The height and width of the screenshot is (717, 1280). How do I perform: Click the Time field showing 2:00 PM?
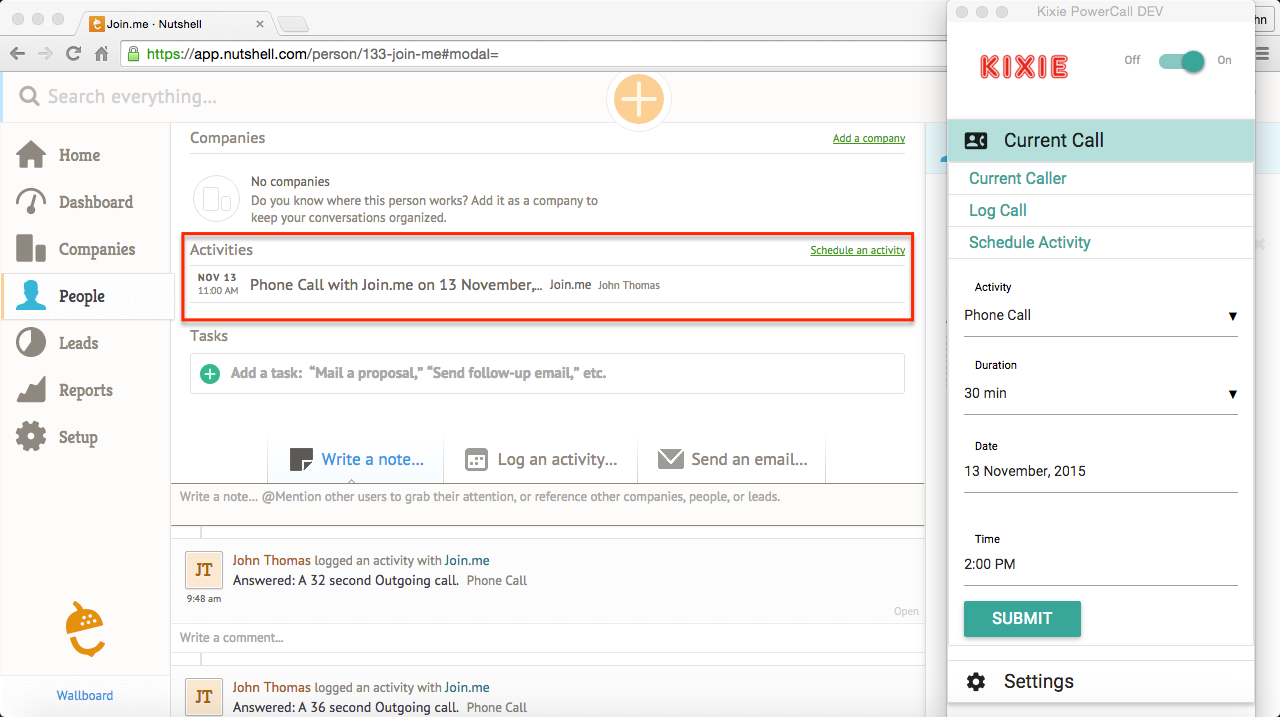click(1101, 565)
